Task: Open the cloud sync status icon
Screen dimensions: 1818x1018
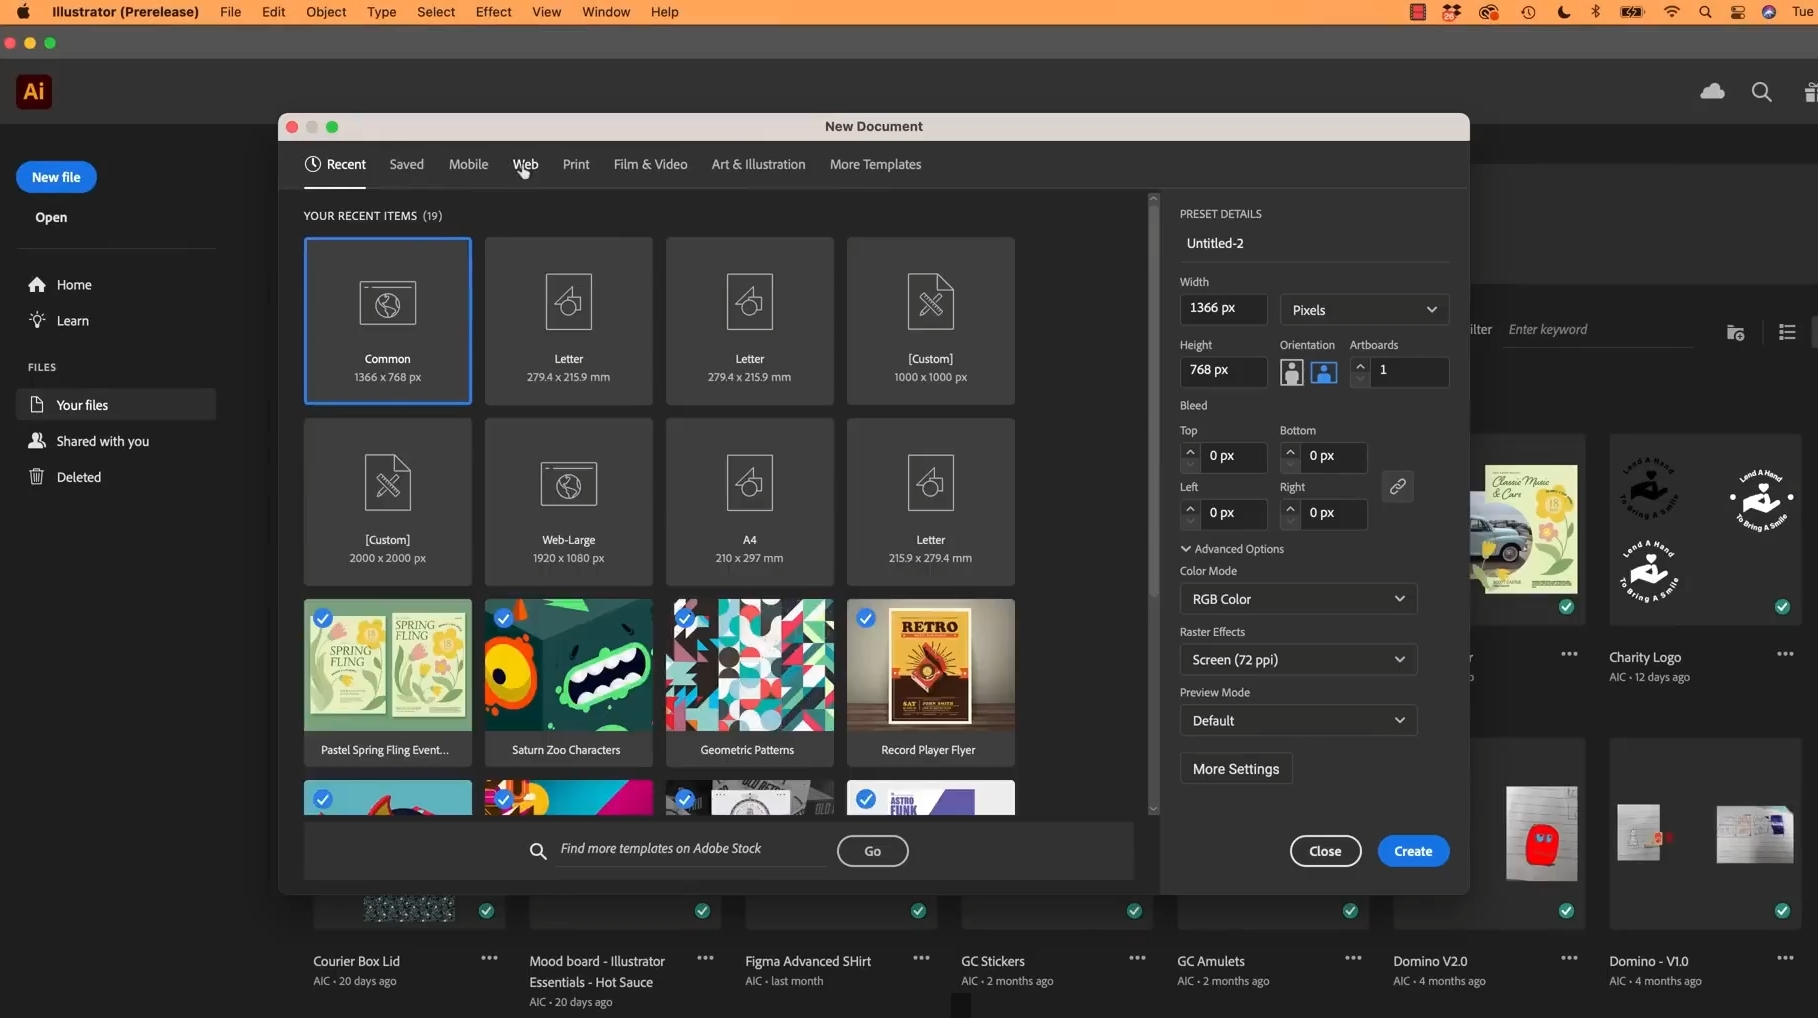Action: pyautogui.click(x=1712, y=92)
